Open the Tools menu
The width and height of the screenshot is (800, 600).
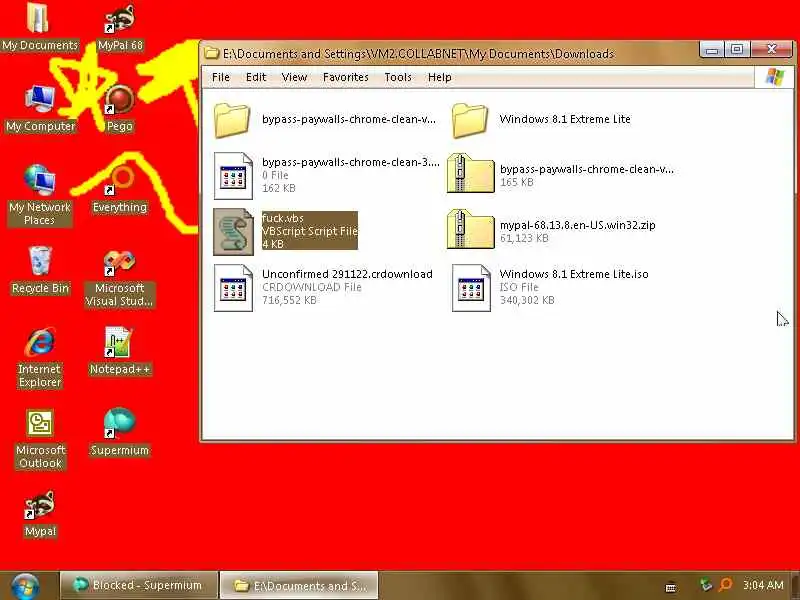pyautogui.click(x=398, y=77)
